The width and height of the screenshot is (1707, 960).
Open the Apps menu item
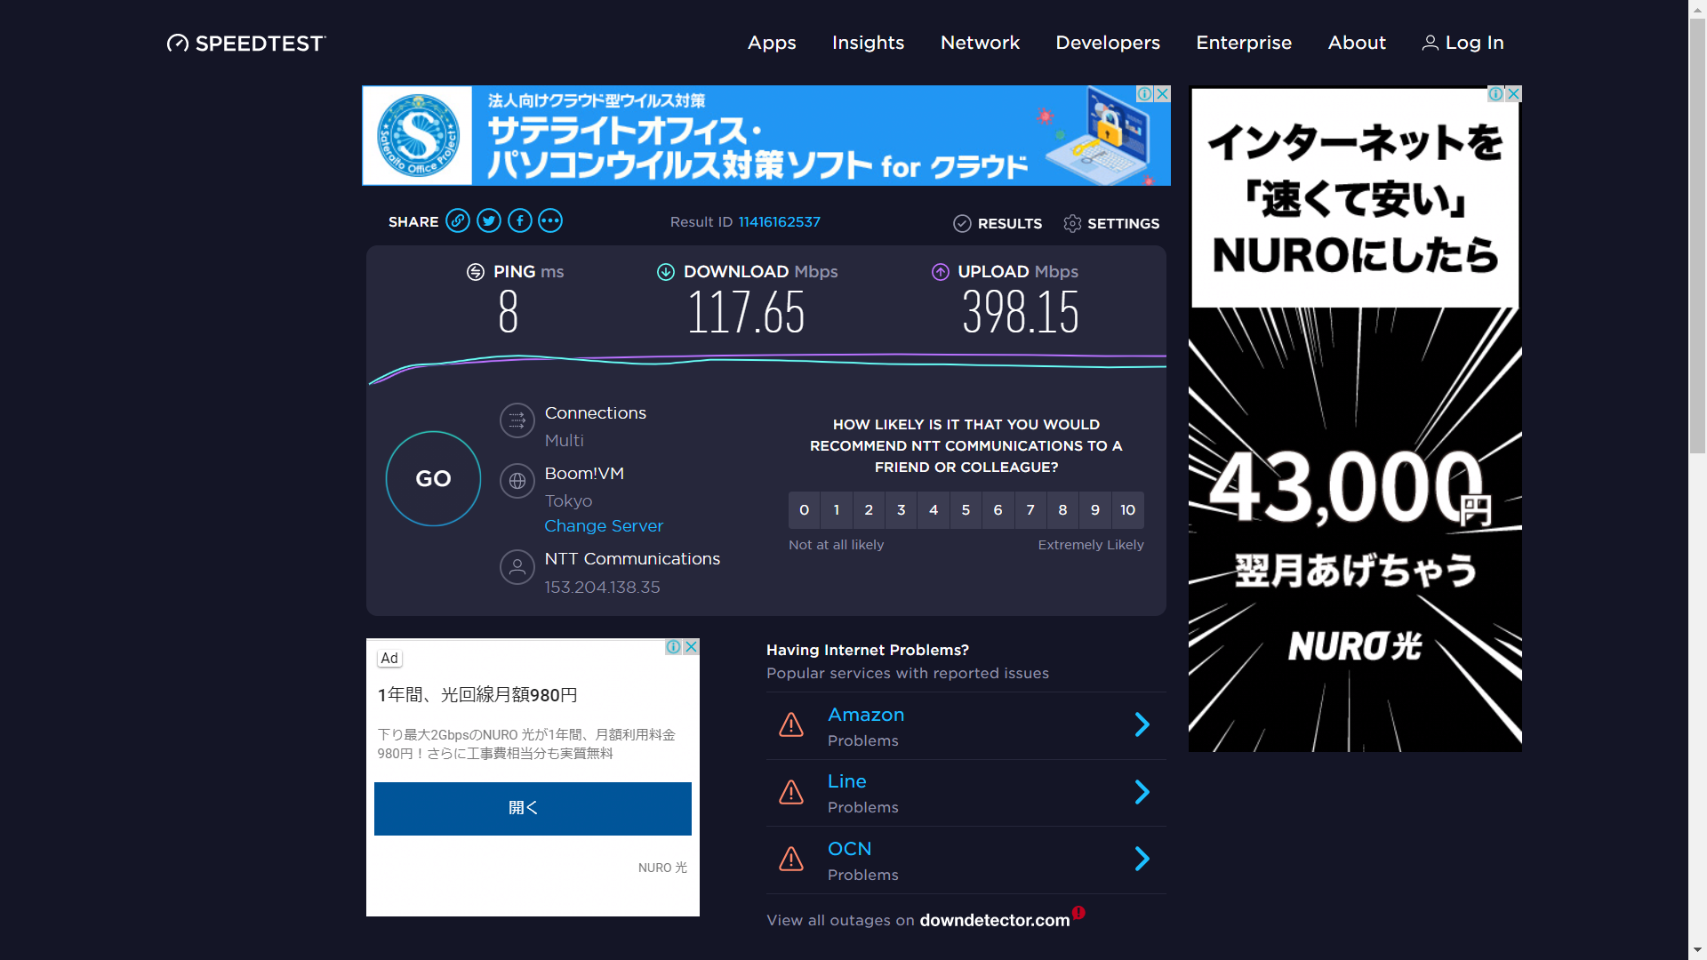point(771,43)
